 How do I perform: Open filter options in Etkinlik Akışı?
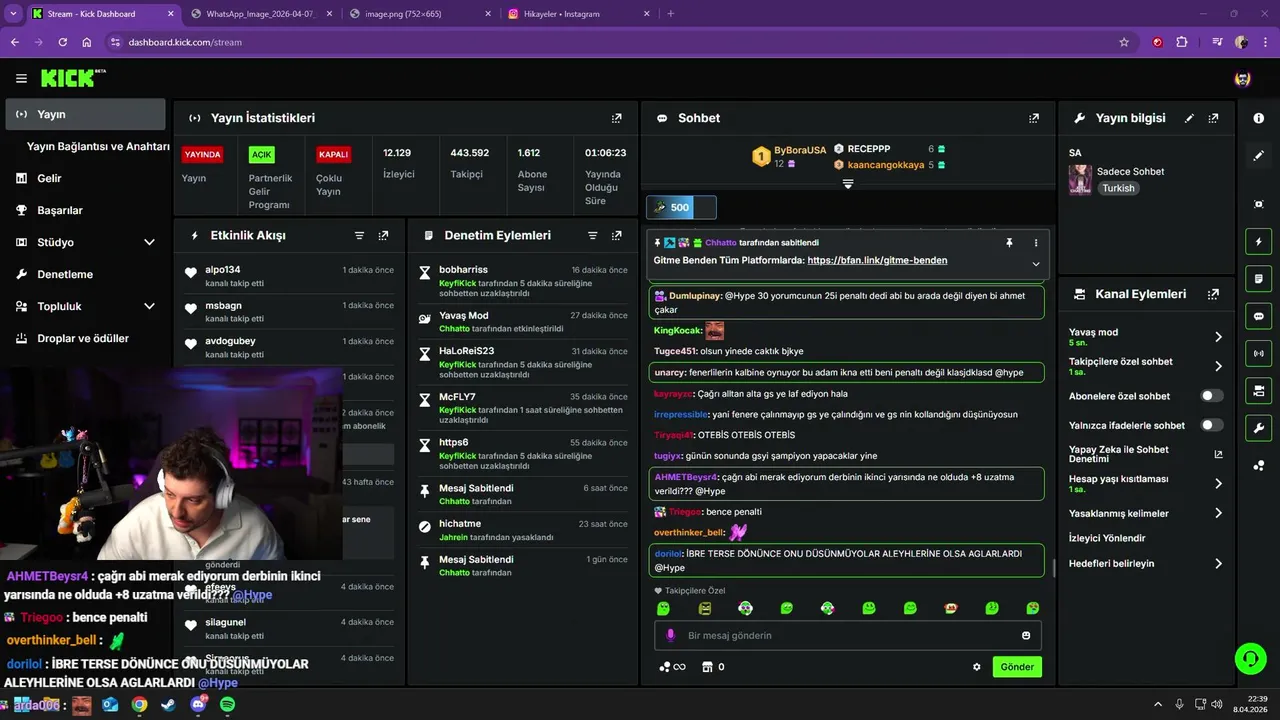point(359,236)
